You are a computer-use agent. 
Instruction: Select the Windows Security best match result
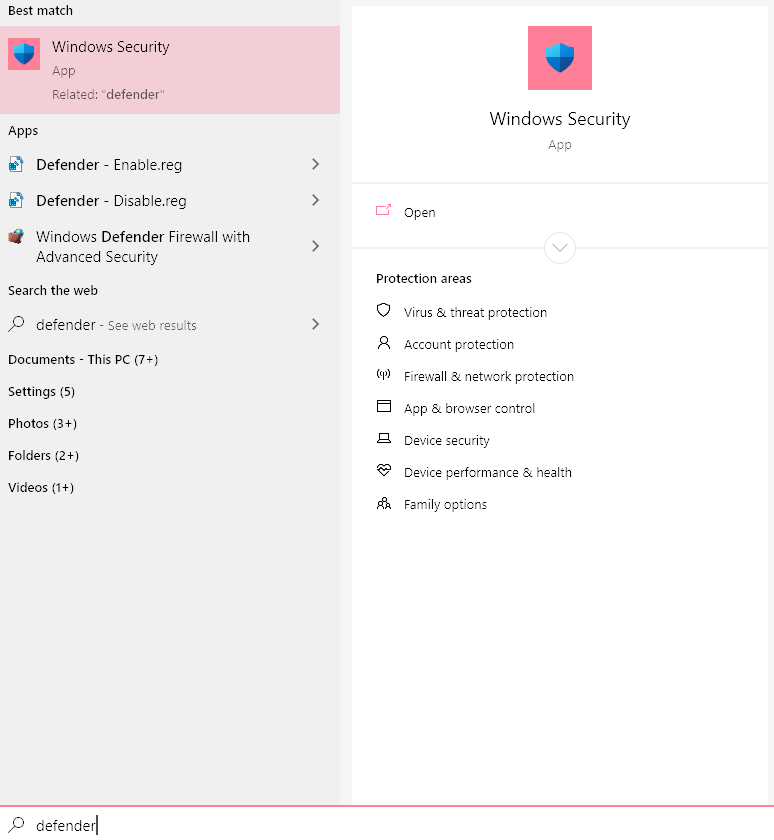(170, 70)
